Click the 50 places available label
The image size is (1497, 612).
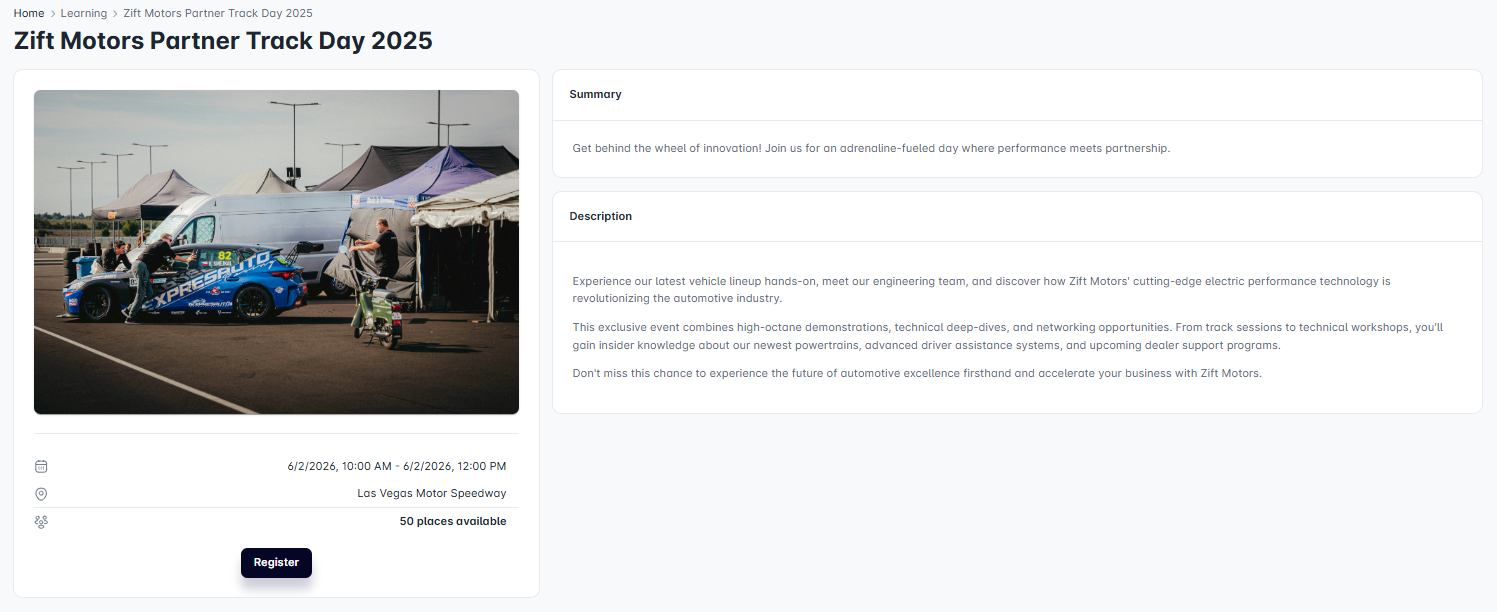pos(452,521)
